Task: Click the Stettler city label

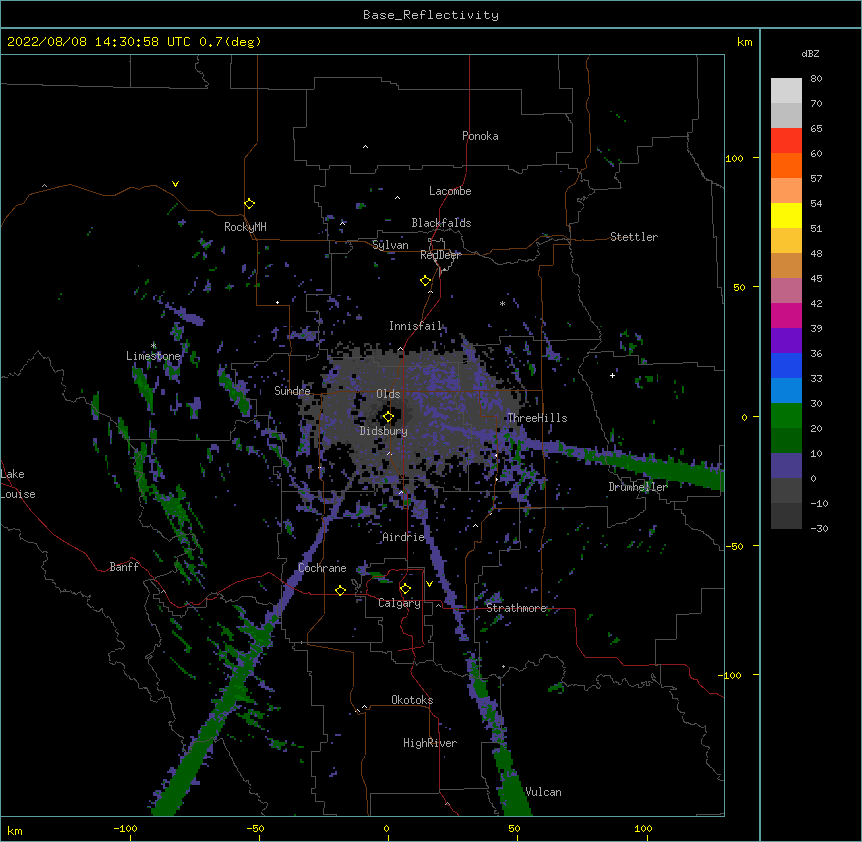Action: coord(634,237)
